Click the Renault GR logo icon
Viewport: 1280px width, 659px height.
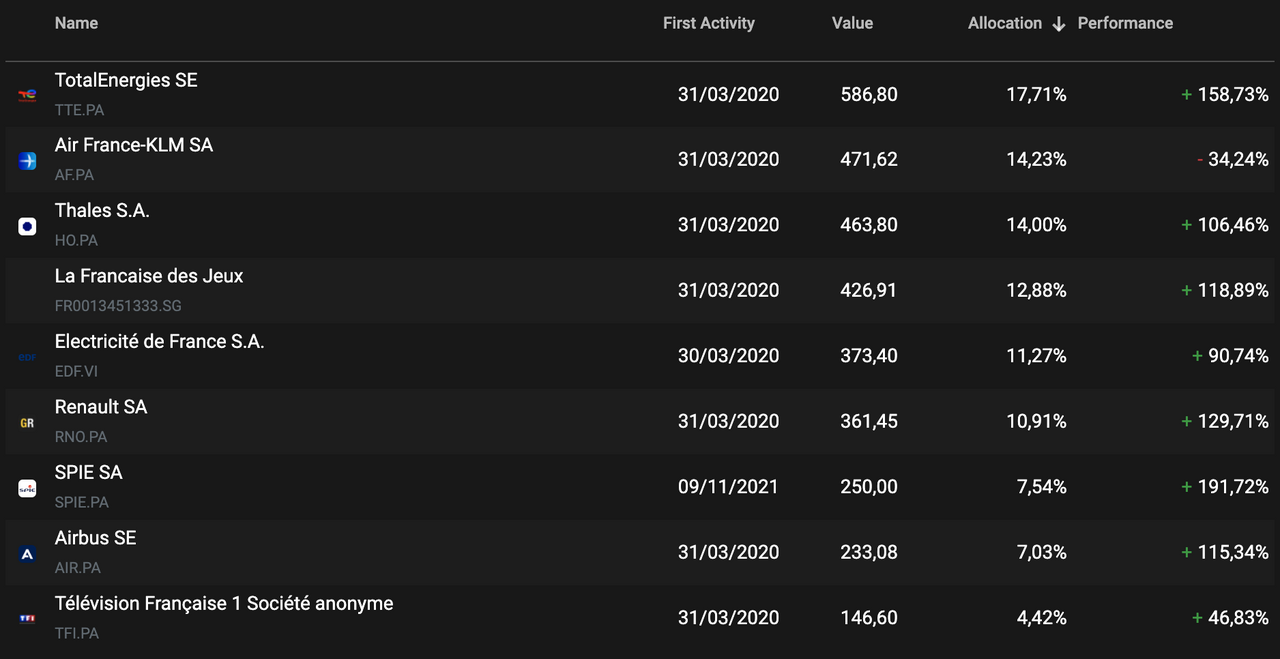(x=27, y=423)
